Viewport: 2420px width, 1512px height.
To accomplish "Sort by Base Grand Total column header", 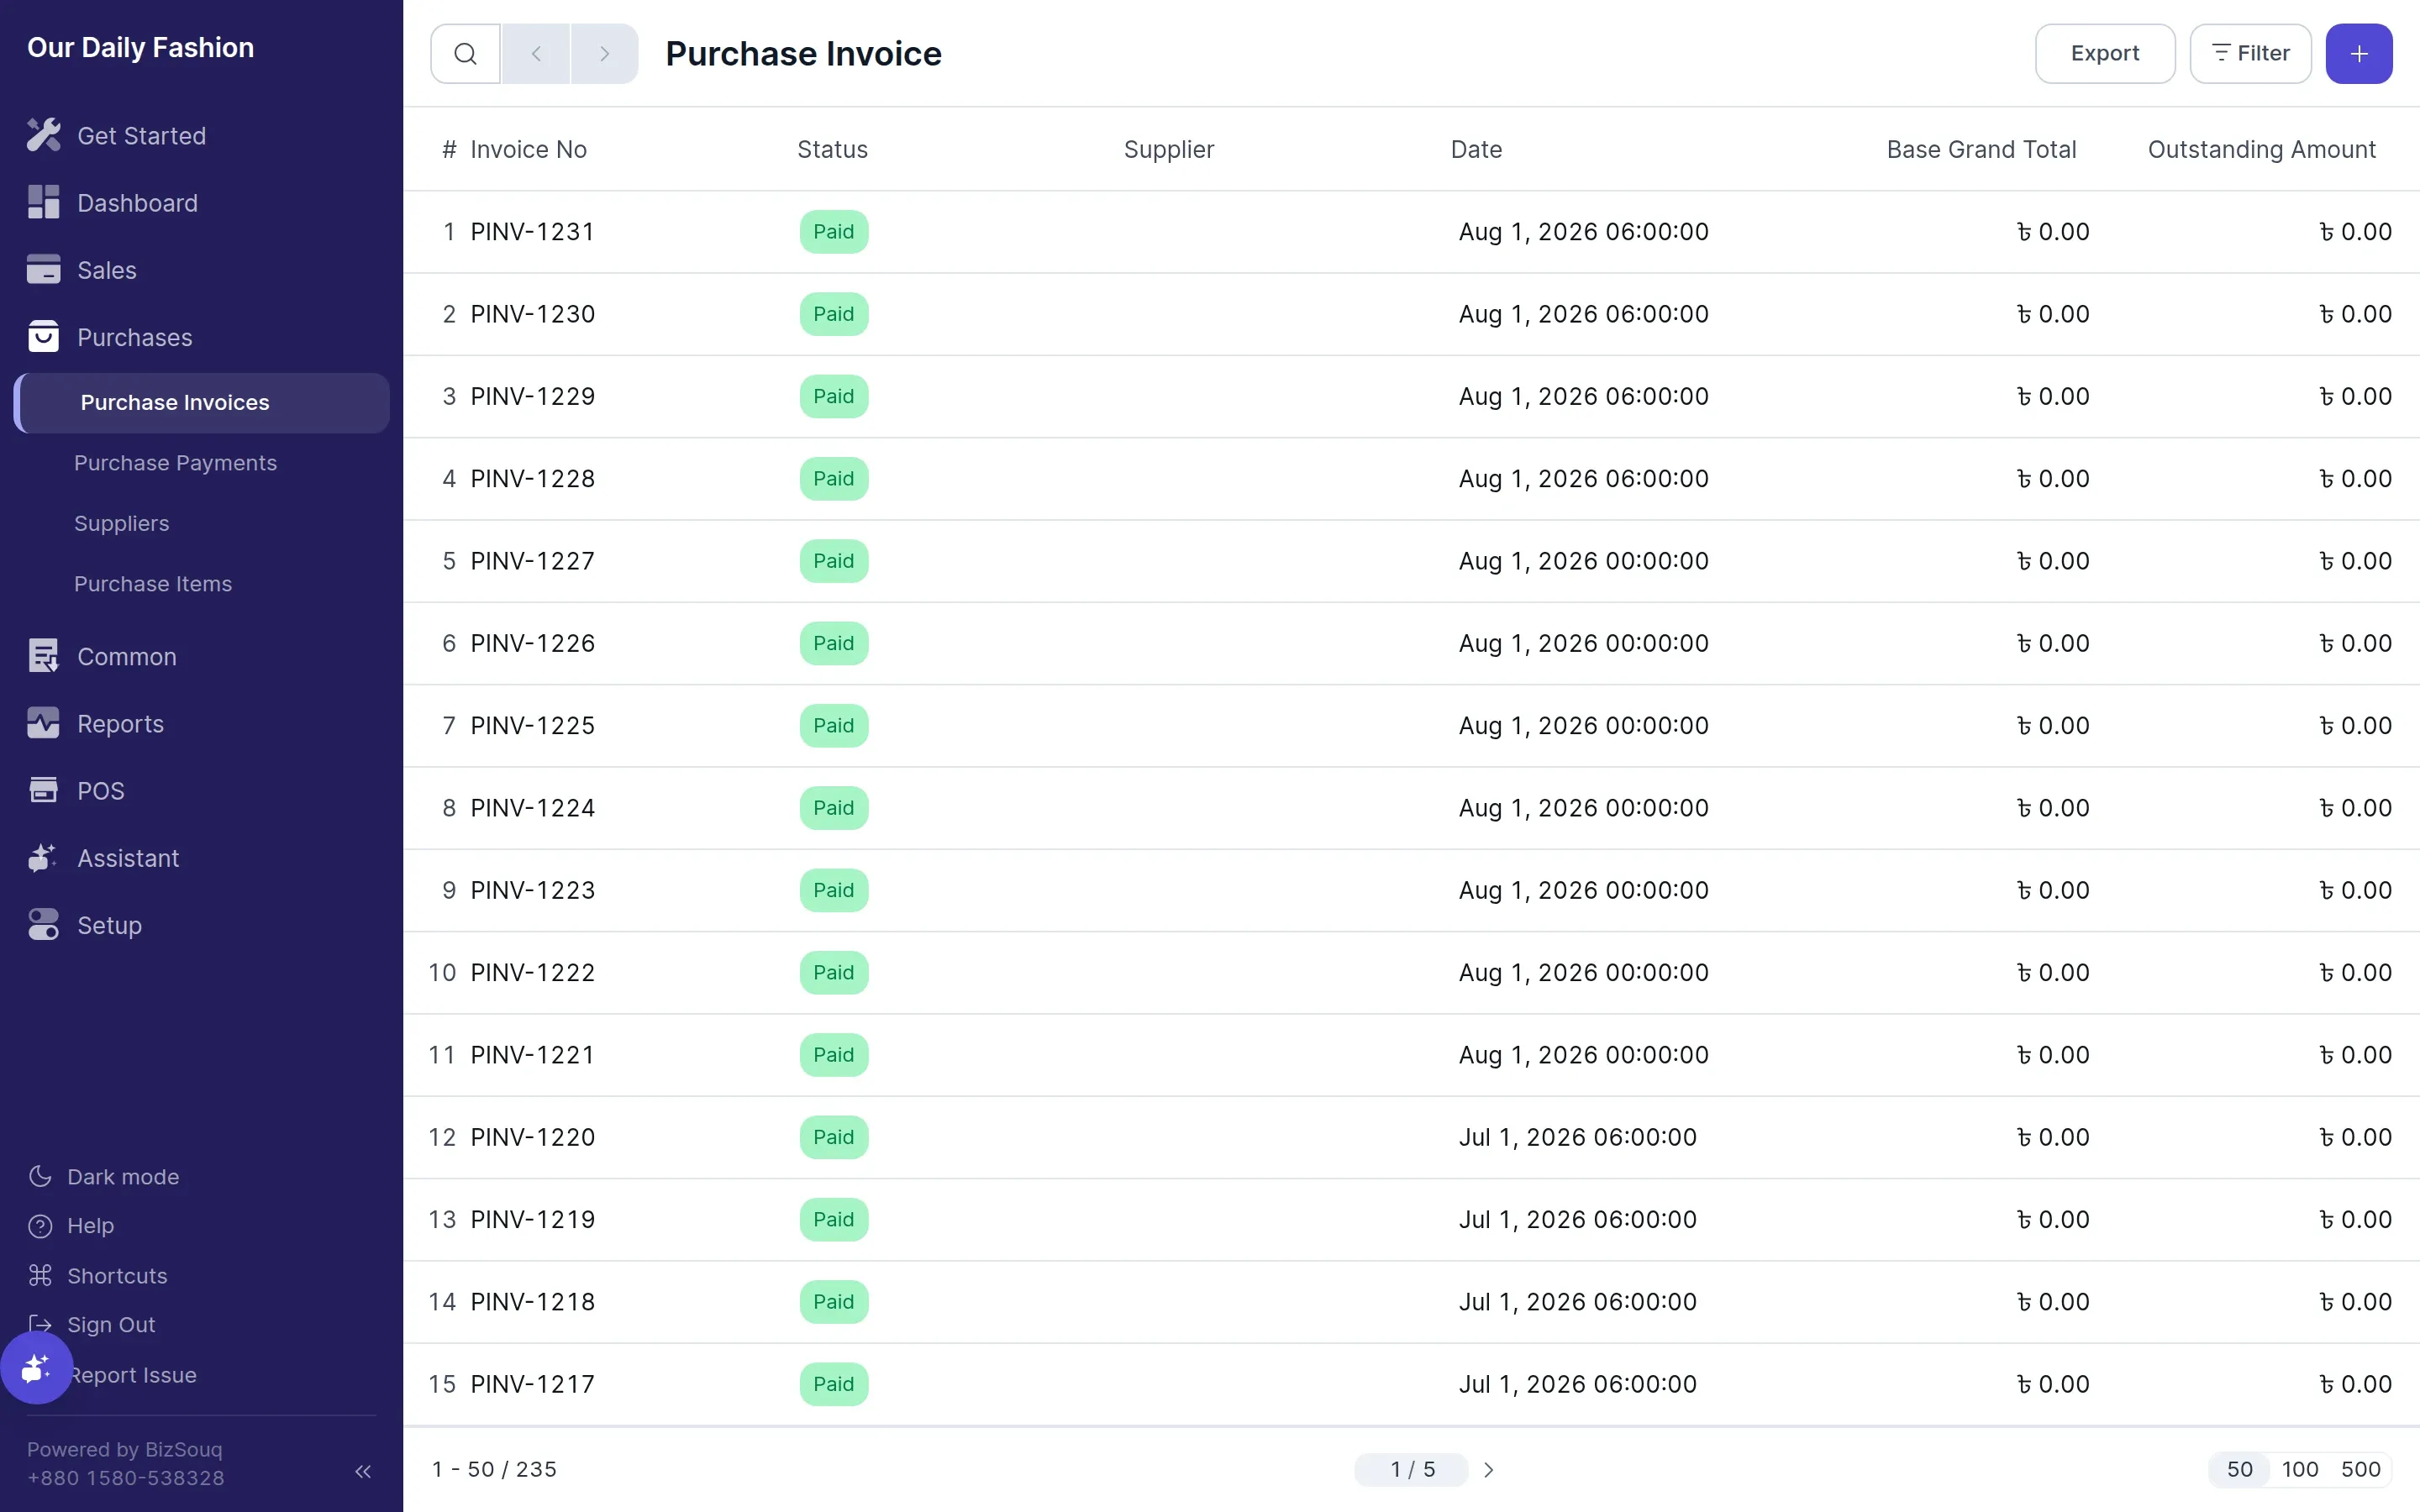I will (x=1981, y=149).
